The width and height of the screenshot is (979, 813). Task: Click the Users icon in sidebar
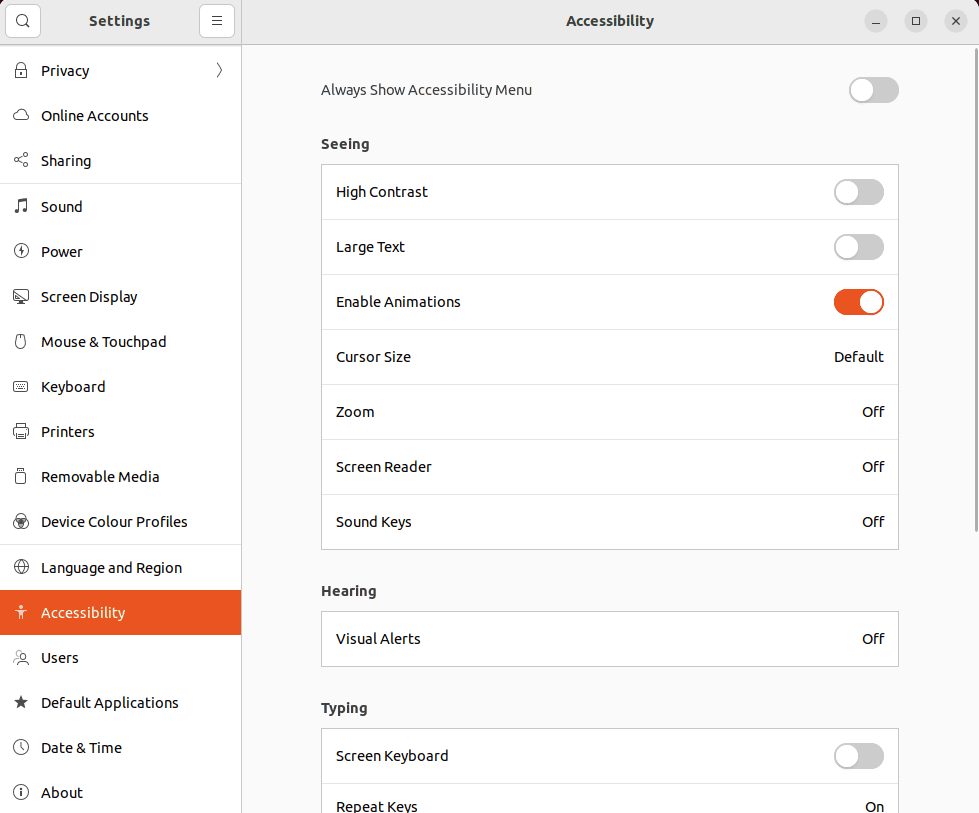click(21, 658)
